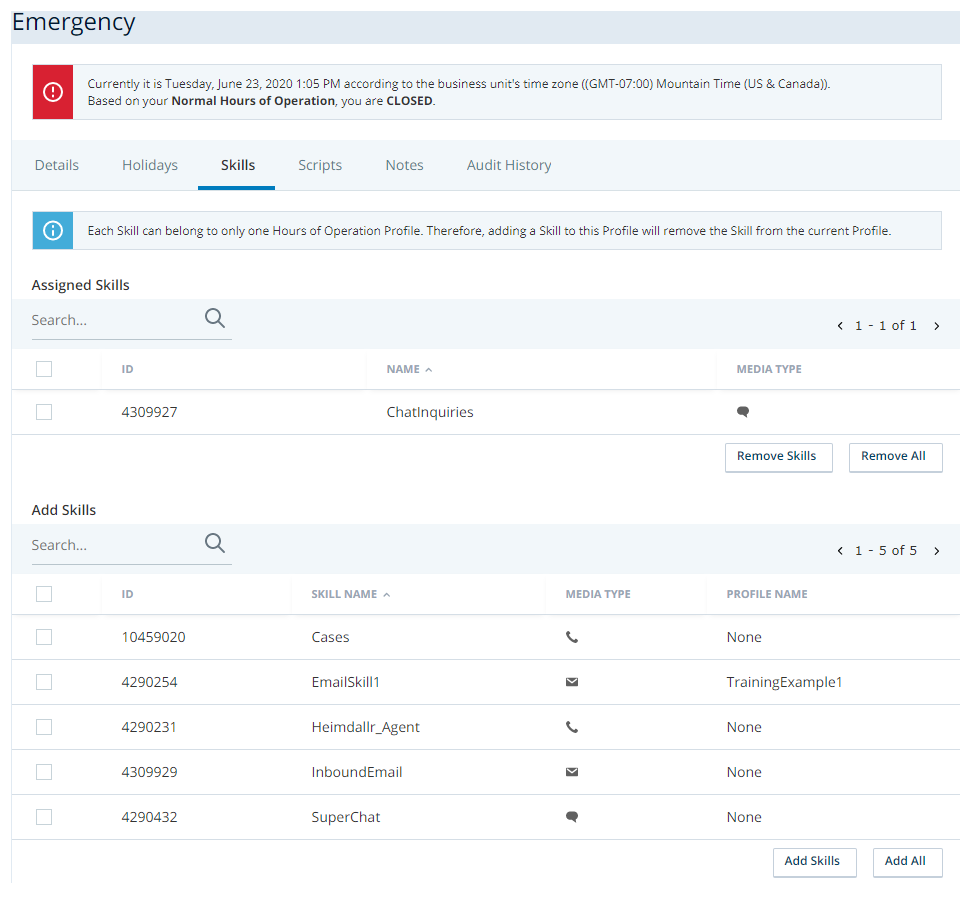Click the Heimdallr_Agent skill name
This screenshot has height=903, width=965.
click(x=366, y=727)
